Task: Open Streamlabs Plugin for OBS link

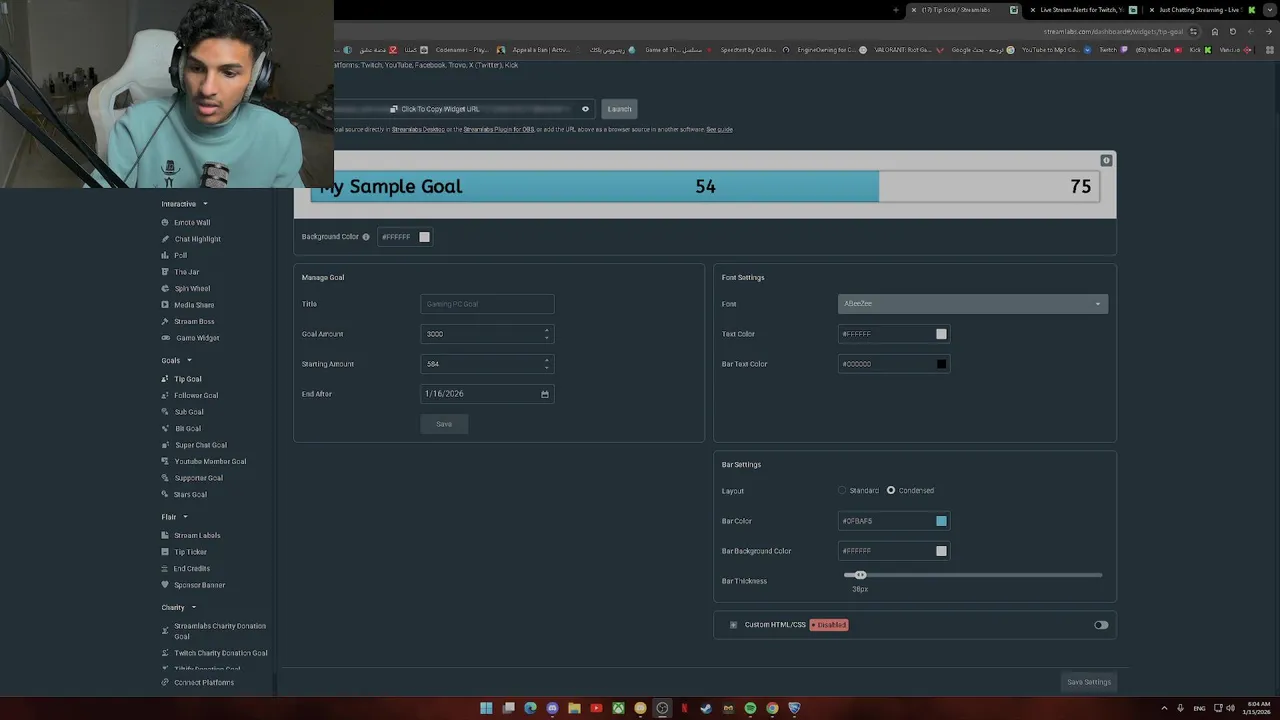Action: click(498, 129)
